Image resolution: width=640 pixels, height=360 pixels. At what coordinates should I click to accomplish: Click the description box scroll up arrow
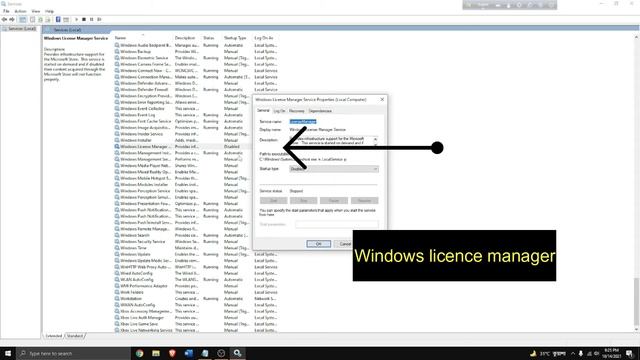pos(376,139)
